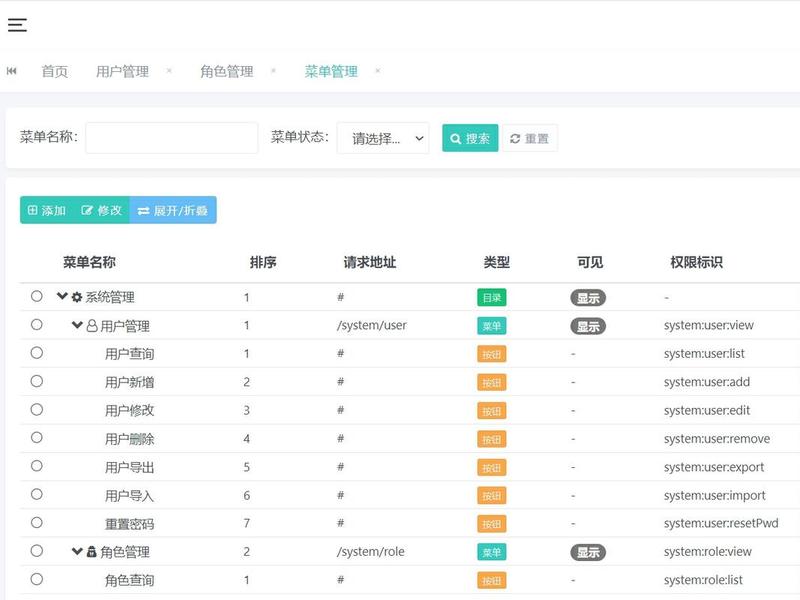Click the 重置 reset button

[530, 138]
